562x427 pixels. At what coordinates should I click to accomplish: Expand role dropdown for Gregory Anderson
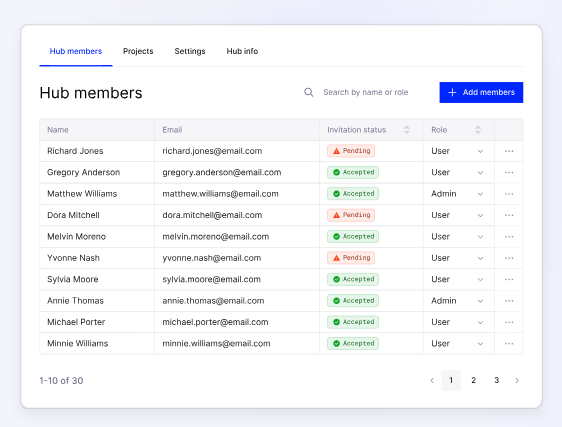tap(480, 173)
